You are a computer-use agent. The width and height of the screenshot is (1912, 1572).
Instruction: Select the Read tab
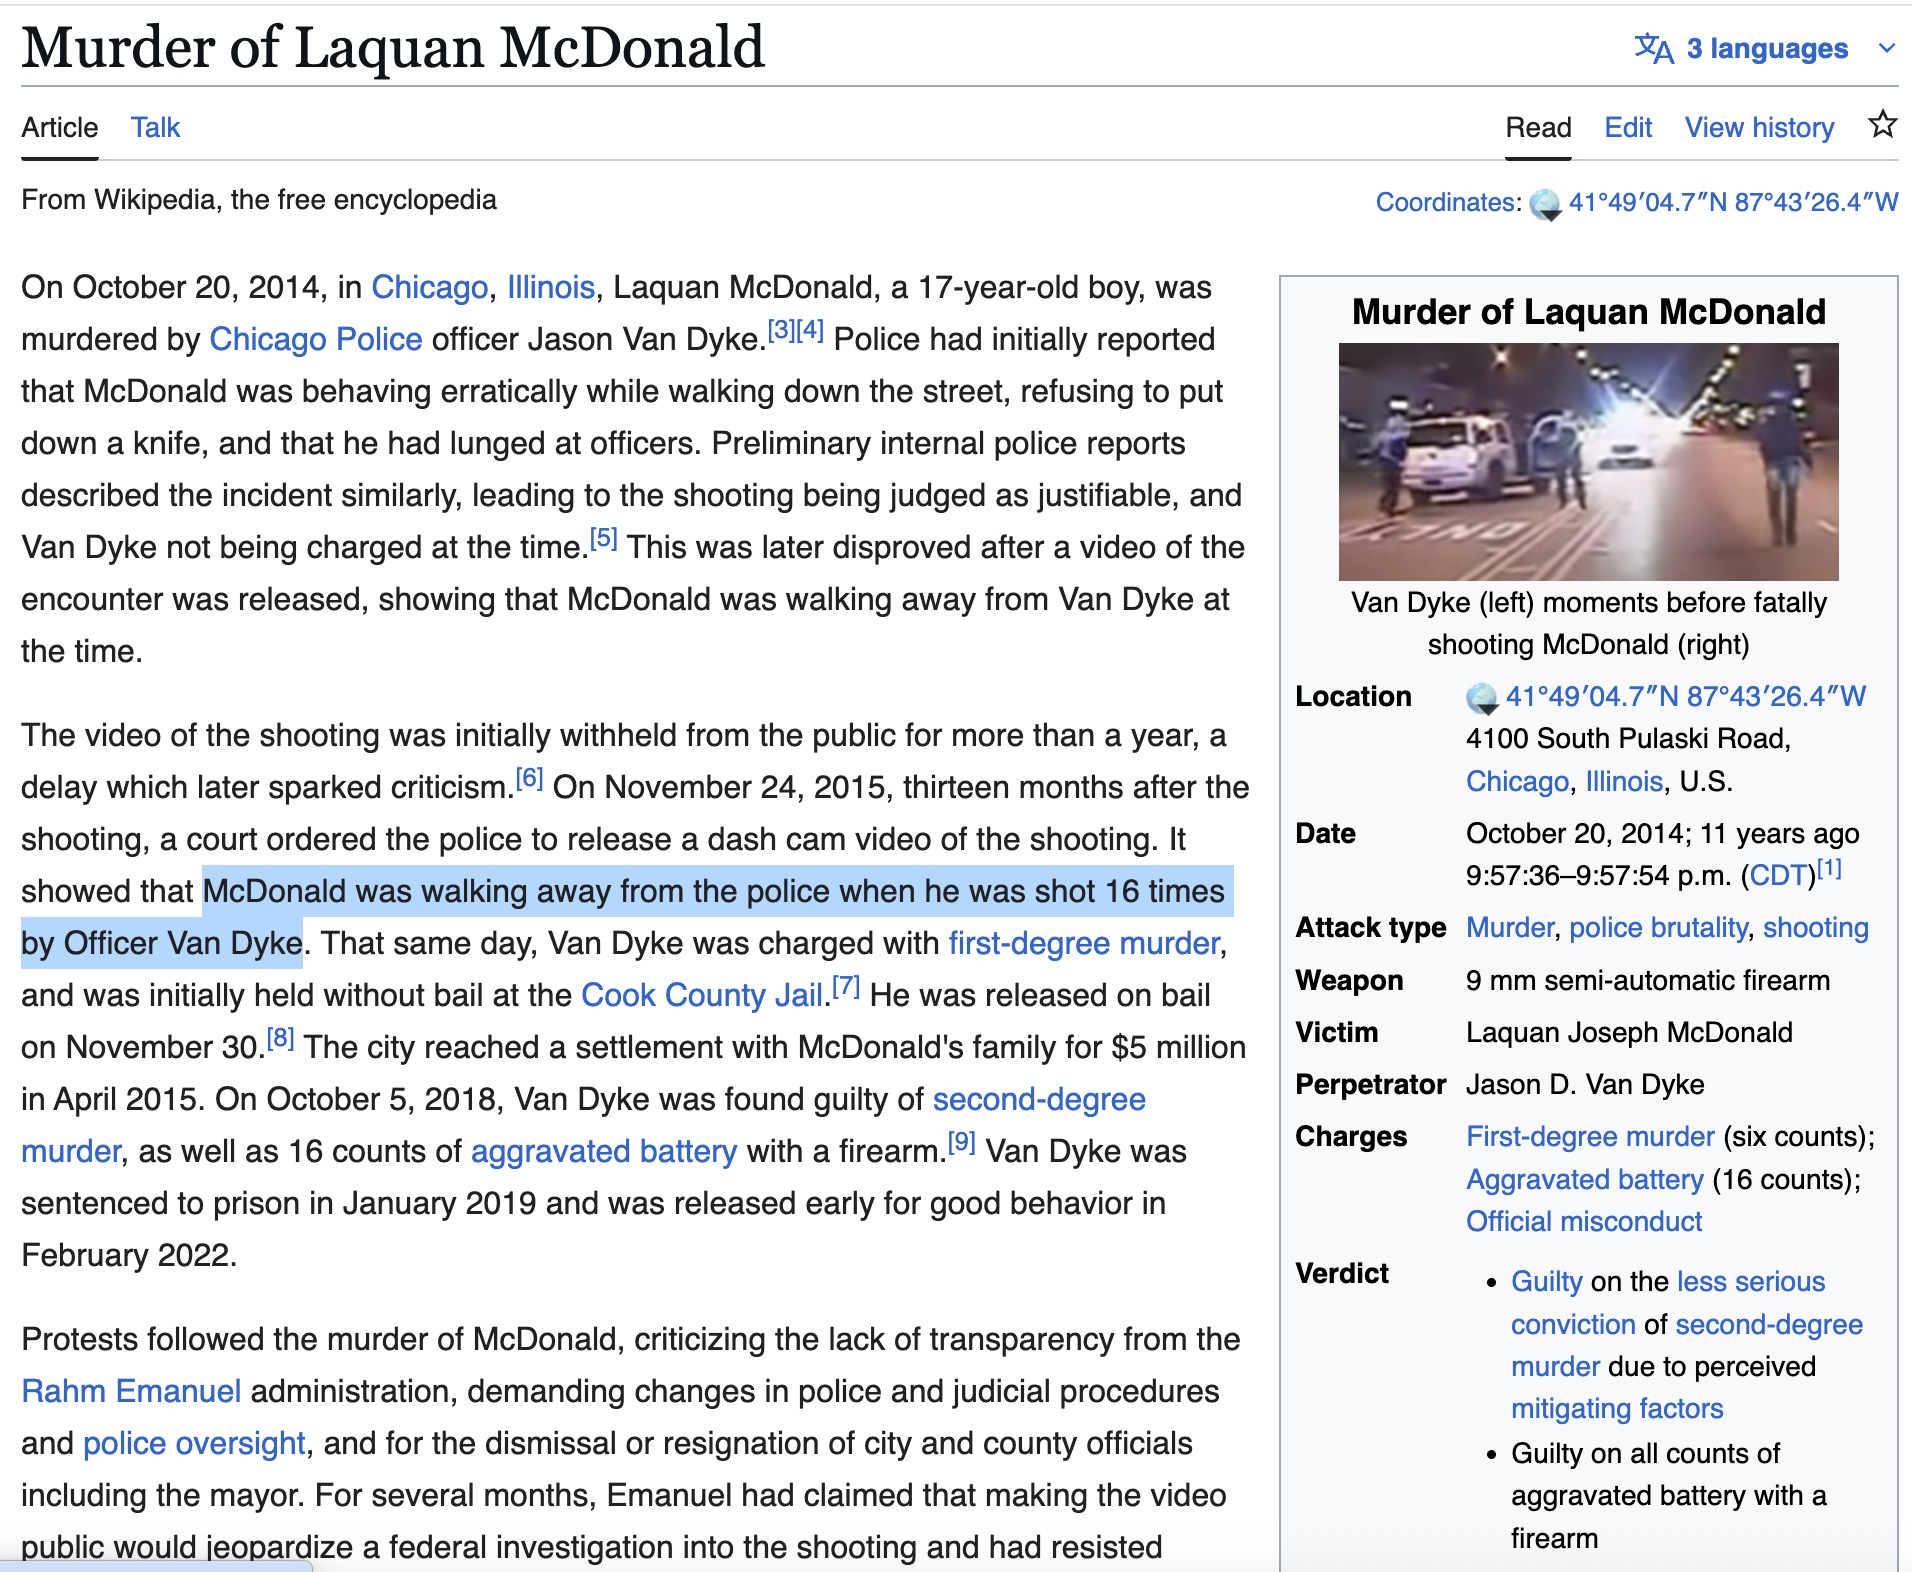pyautogui.click(x=1538, y=128)
